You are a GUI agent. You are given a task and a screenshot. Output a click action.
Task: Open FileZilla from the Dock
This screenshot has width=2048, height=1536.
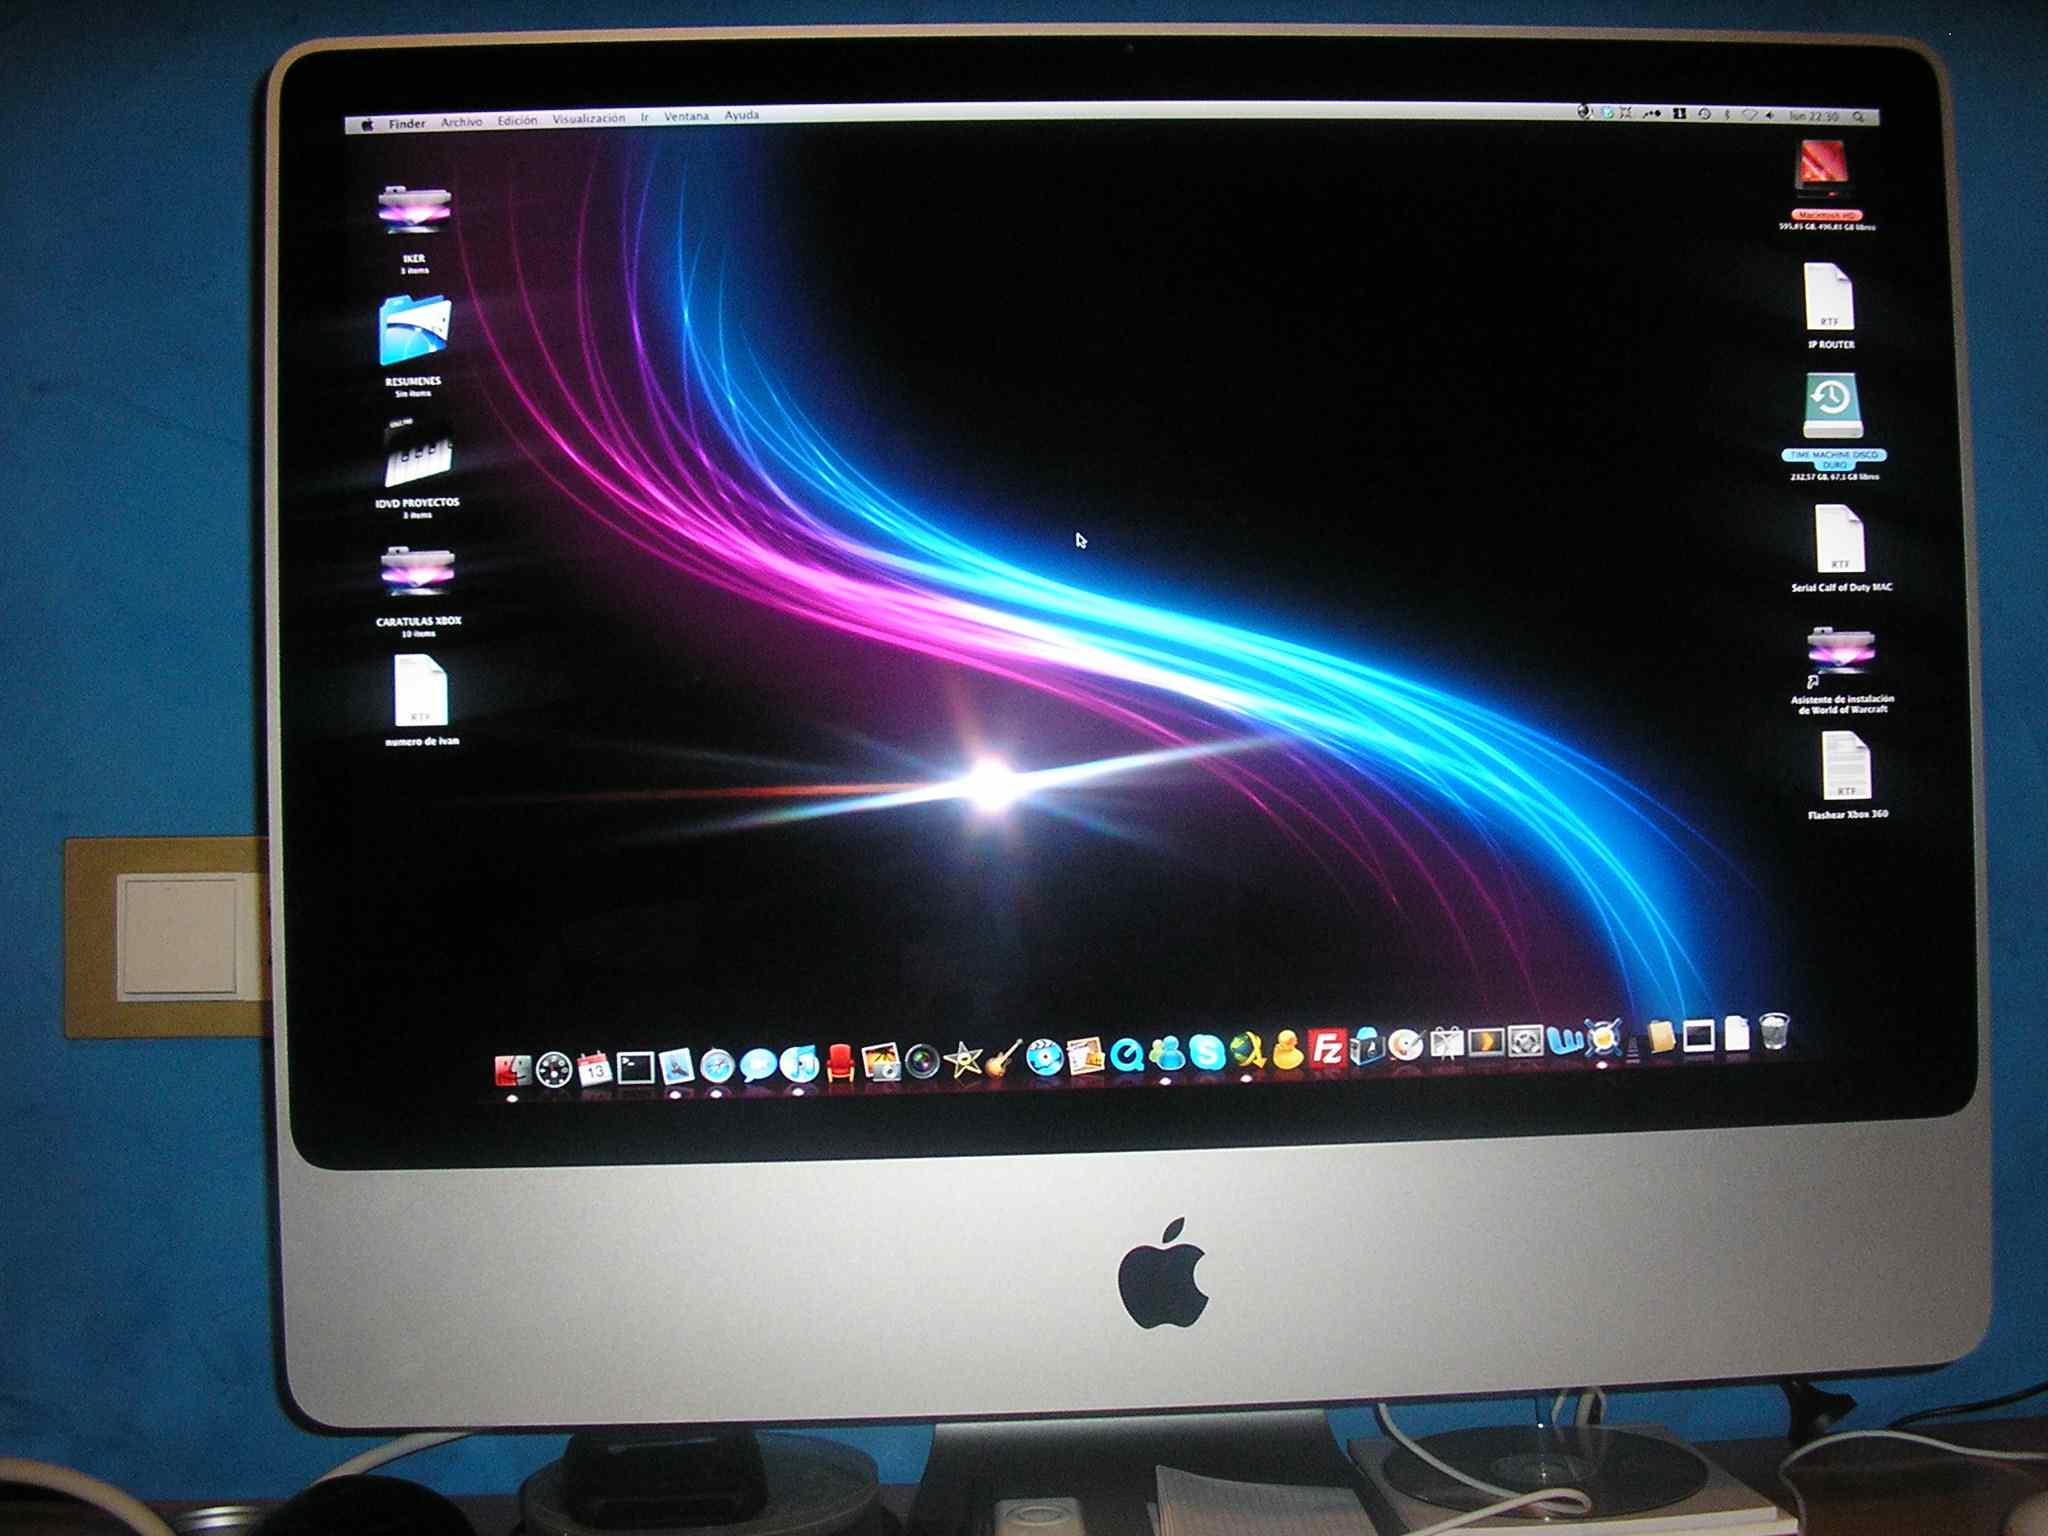coord(1326,1050)
